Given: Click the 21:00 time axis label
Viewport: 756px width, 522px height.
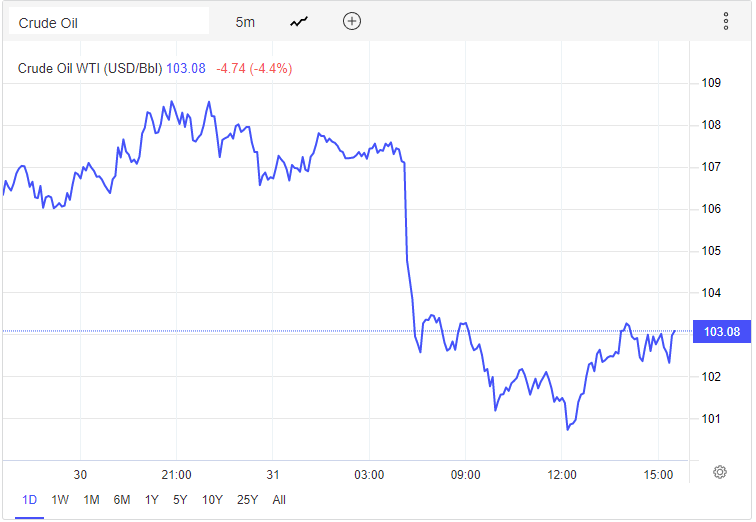Looking at the screenshot, I should tap(176, 474).
